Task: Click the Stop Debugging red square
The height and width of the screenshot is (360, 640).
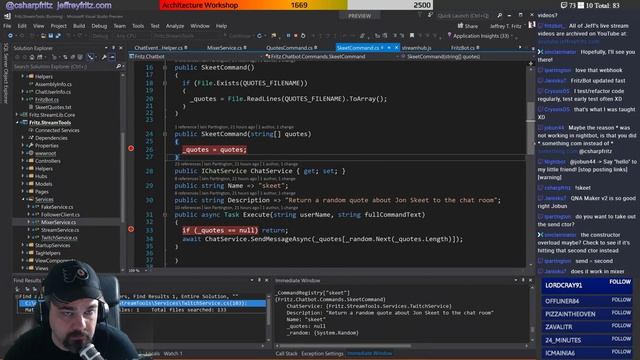Action: coord(296,36)
